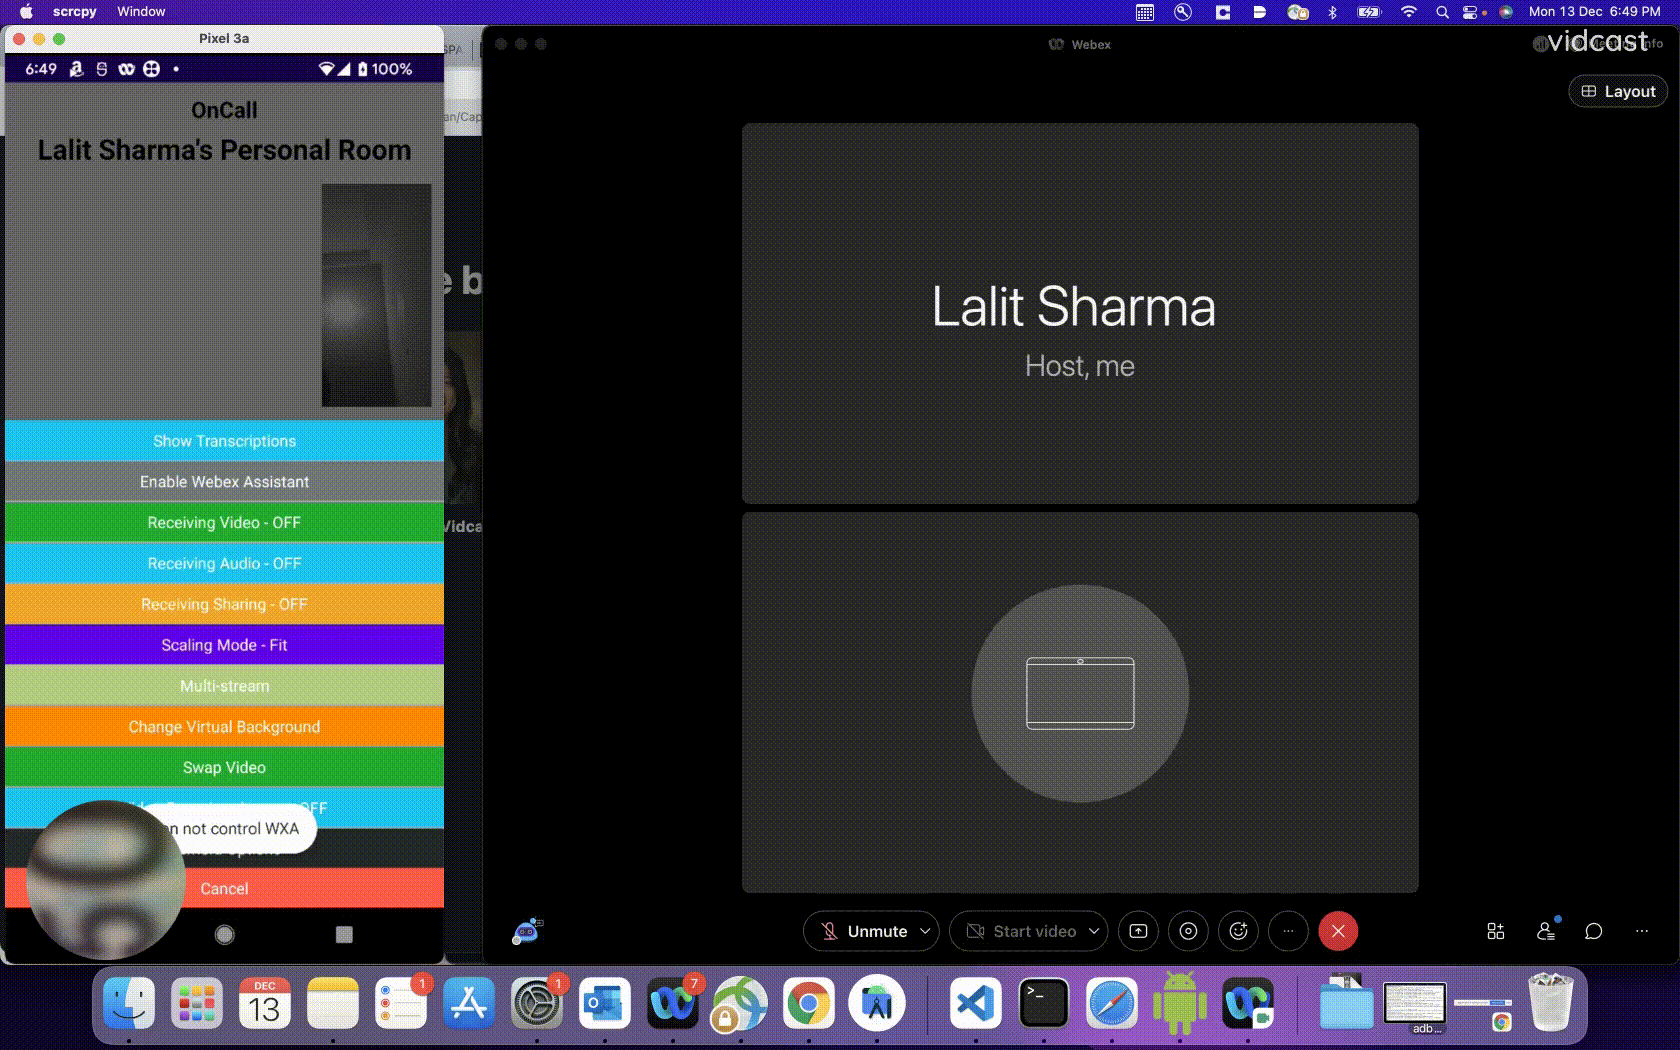Open Visual Studio Code from the Dock
The width and height of the screenshot is (1680, 1050).
pos(975,1003)
